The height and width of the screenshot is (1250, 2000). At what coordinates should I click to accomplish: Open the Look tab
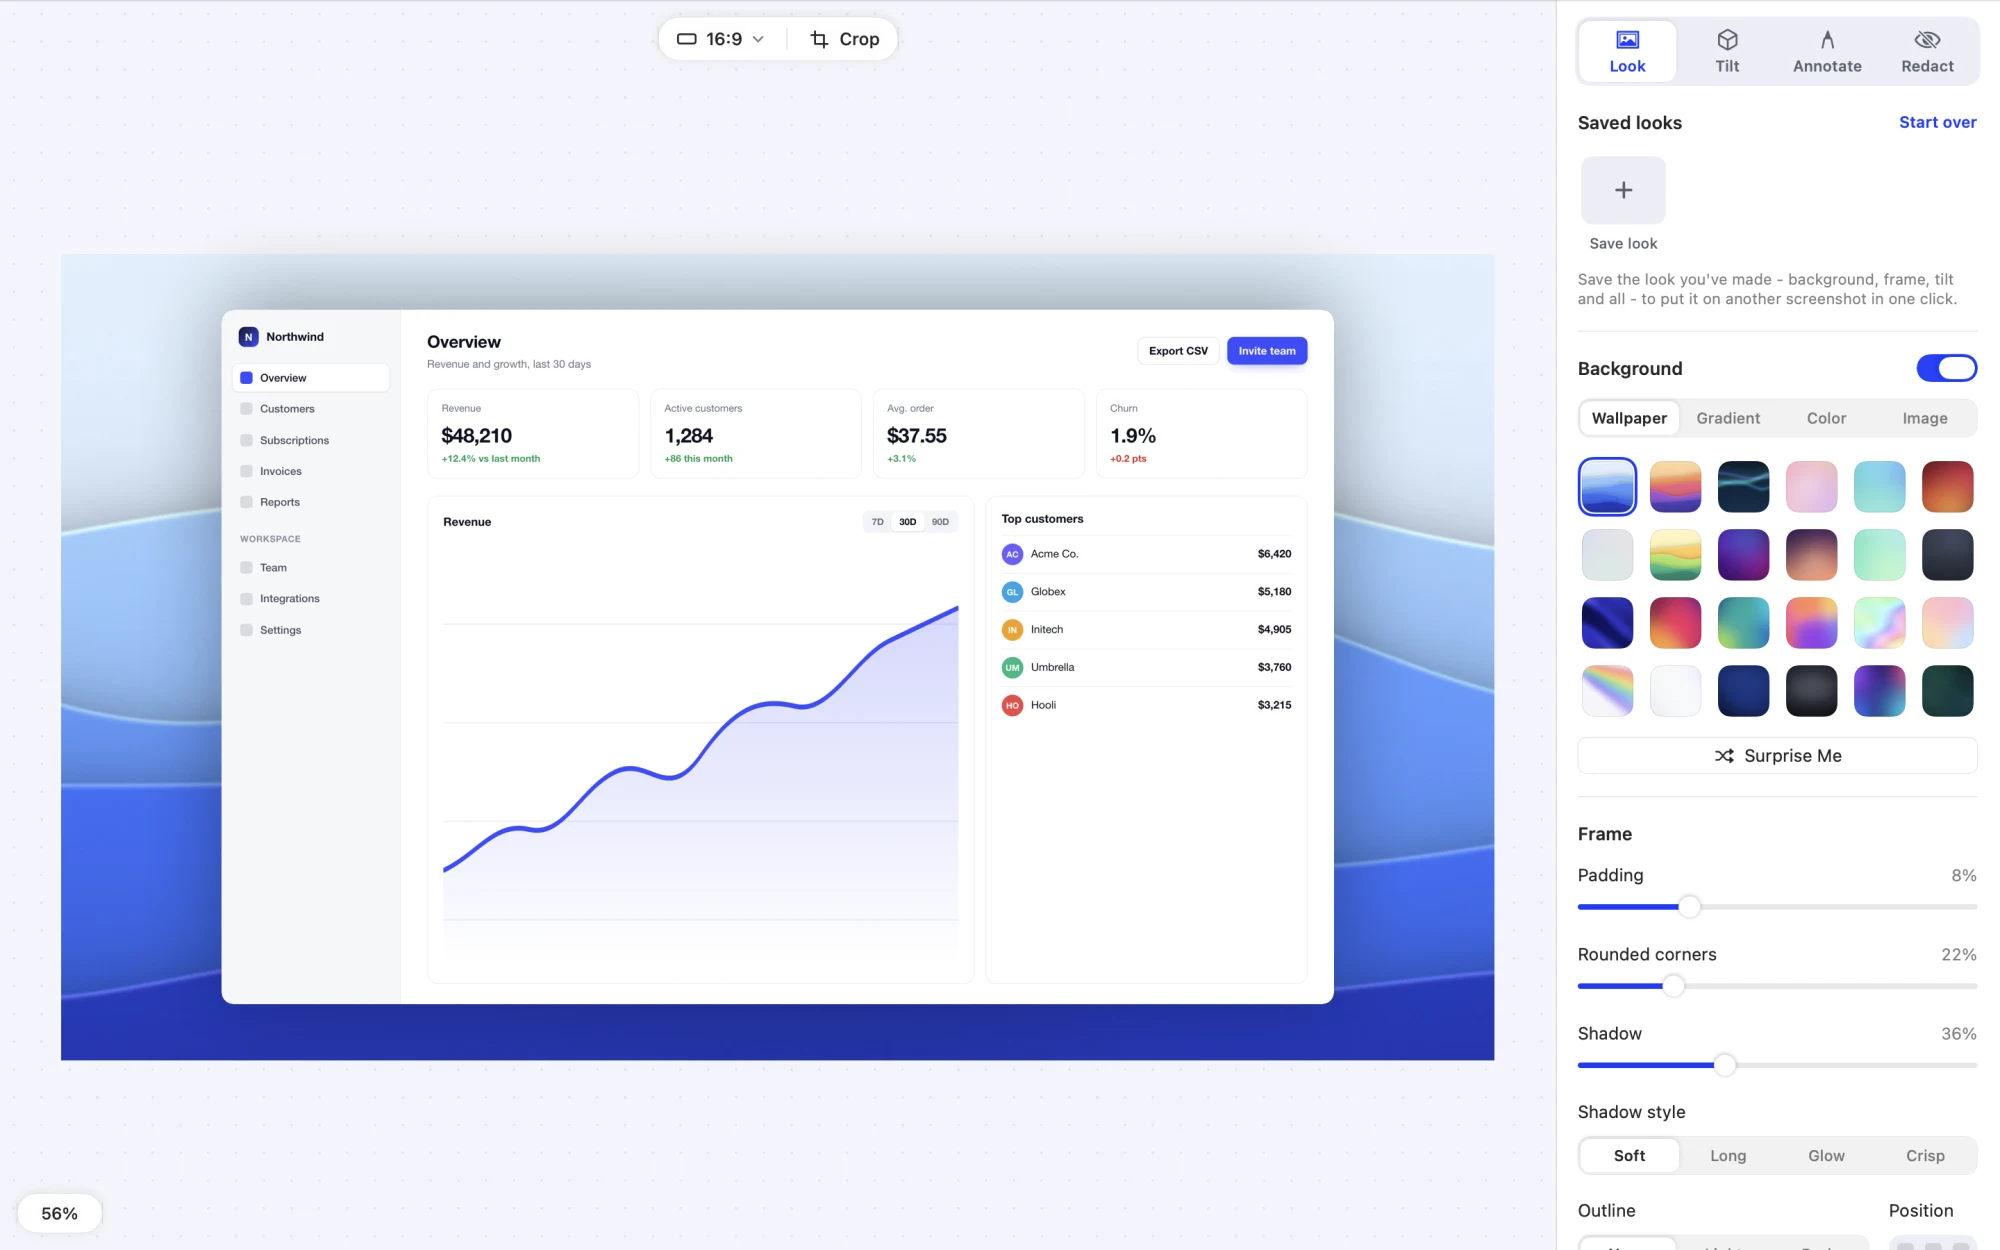tap(1627, 51)
